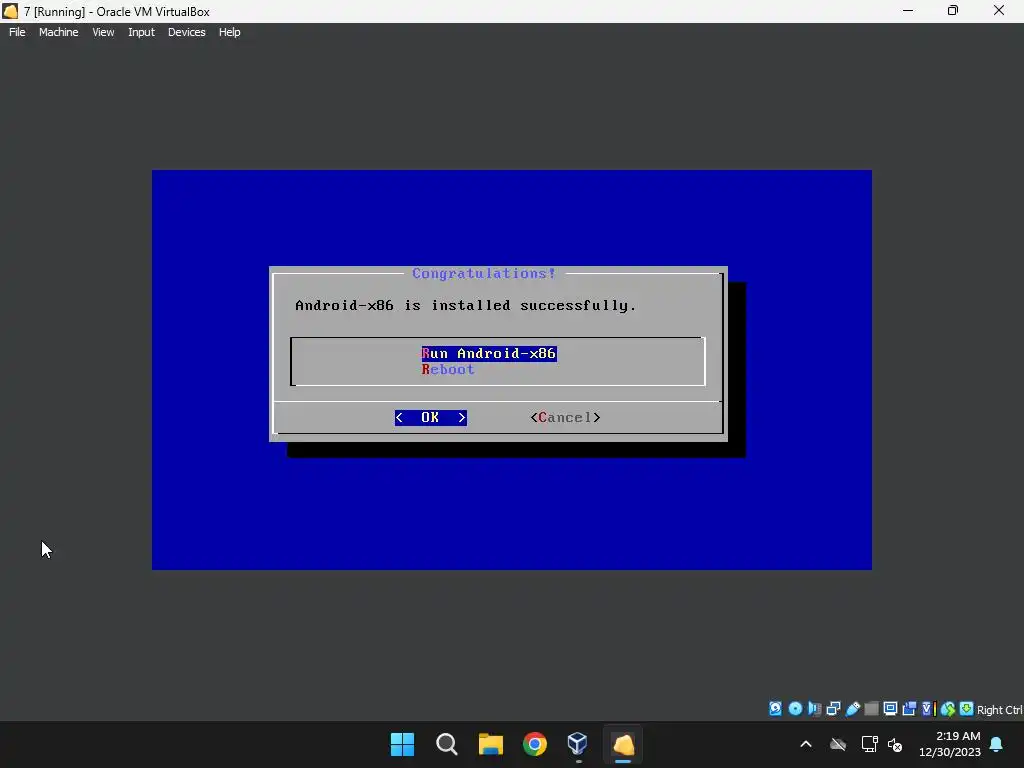Click the running VM taskbar icon
Viewport: 1024px width, 768px height.
(x=623, y=744)
